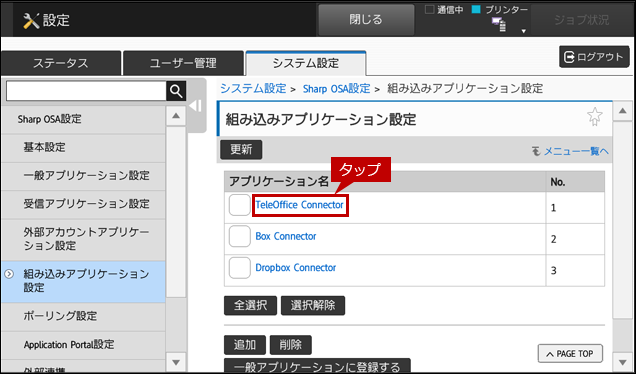This screenshot has height=374, width=636.
Task: Select Application Portal設定 in the sidebar
Action: click(83, 344)
